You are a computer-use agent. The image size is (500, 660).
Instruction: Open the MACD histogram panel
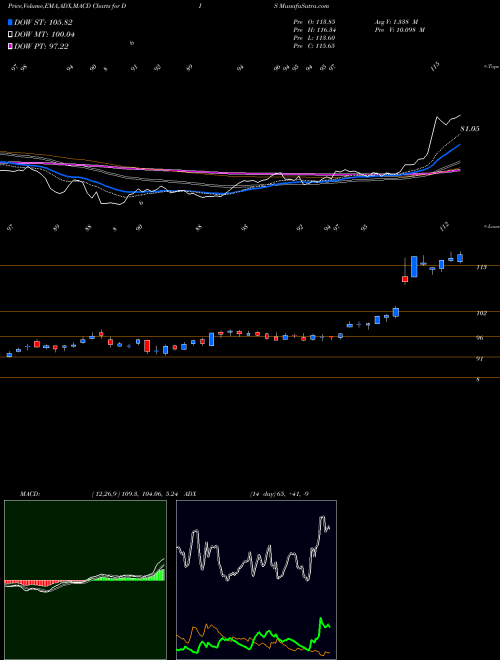click(x=85, y=580)
